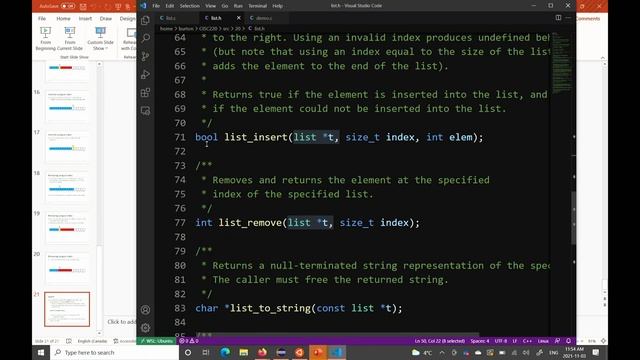This screenshot has height=360, width=640.
Task: Select slide 19 thumbnail in PowerPoint
Action: (67, 227)
